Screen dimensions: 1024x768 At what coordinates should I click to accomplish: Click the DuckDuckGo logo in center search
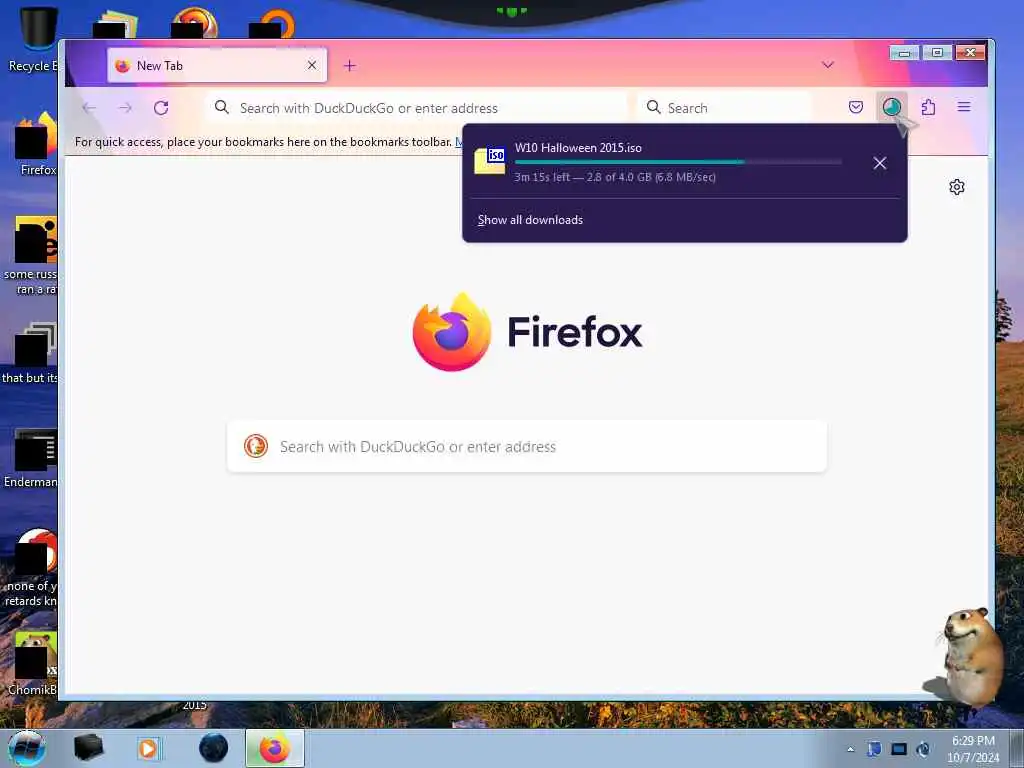pyautogui.click(x=256, y=446)
